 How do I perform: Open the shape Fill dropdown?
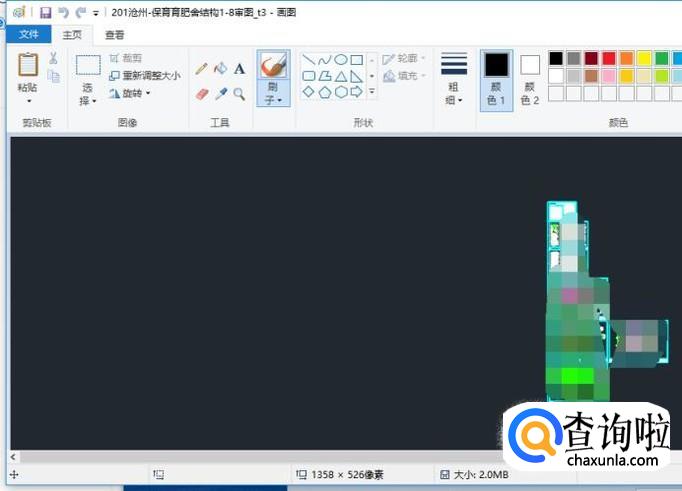coord(404,76)
